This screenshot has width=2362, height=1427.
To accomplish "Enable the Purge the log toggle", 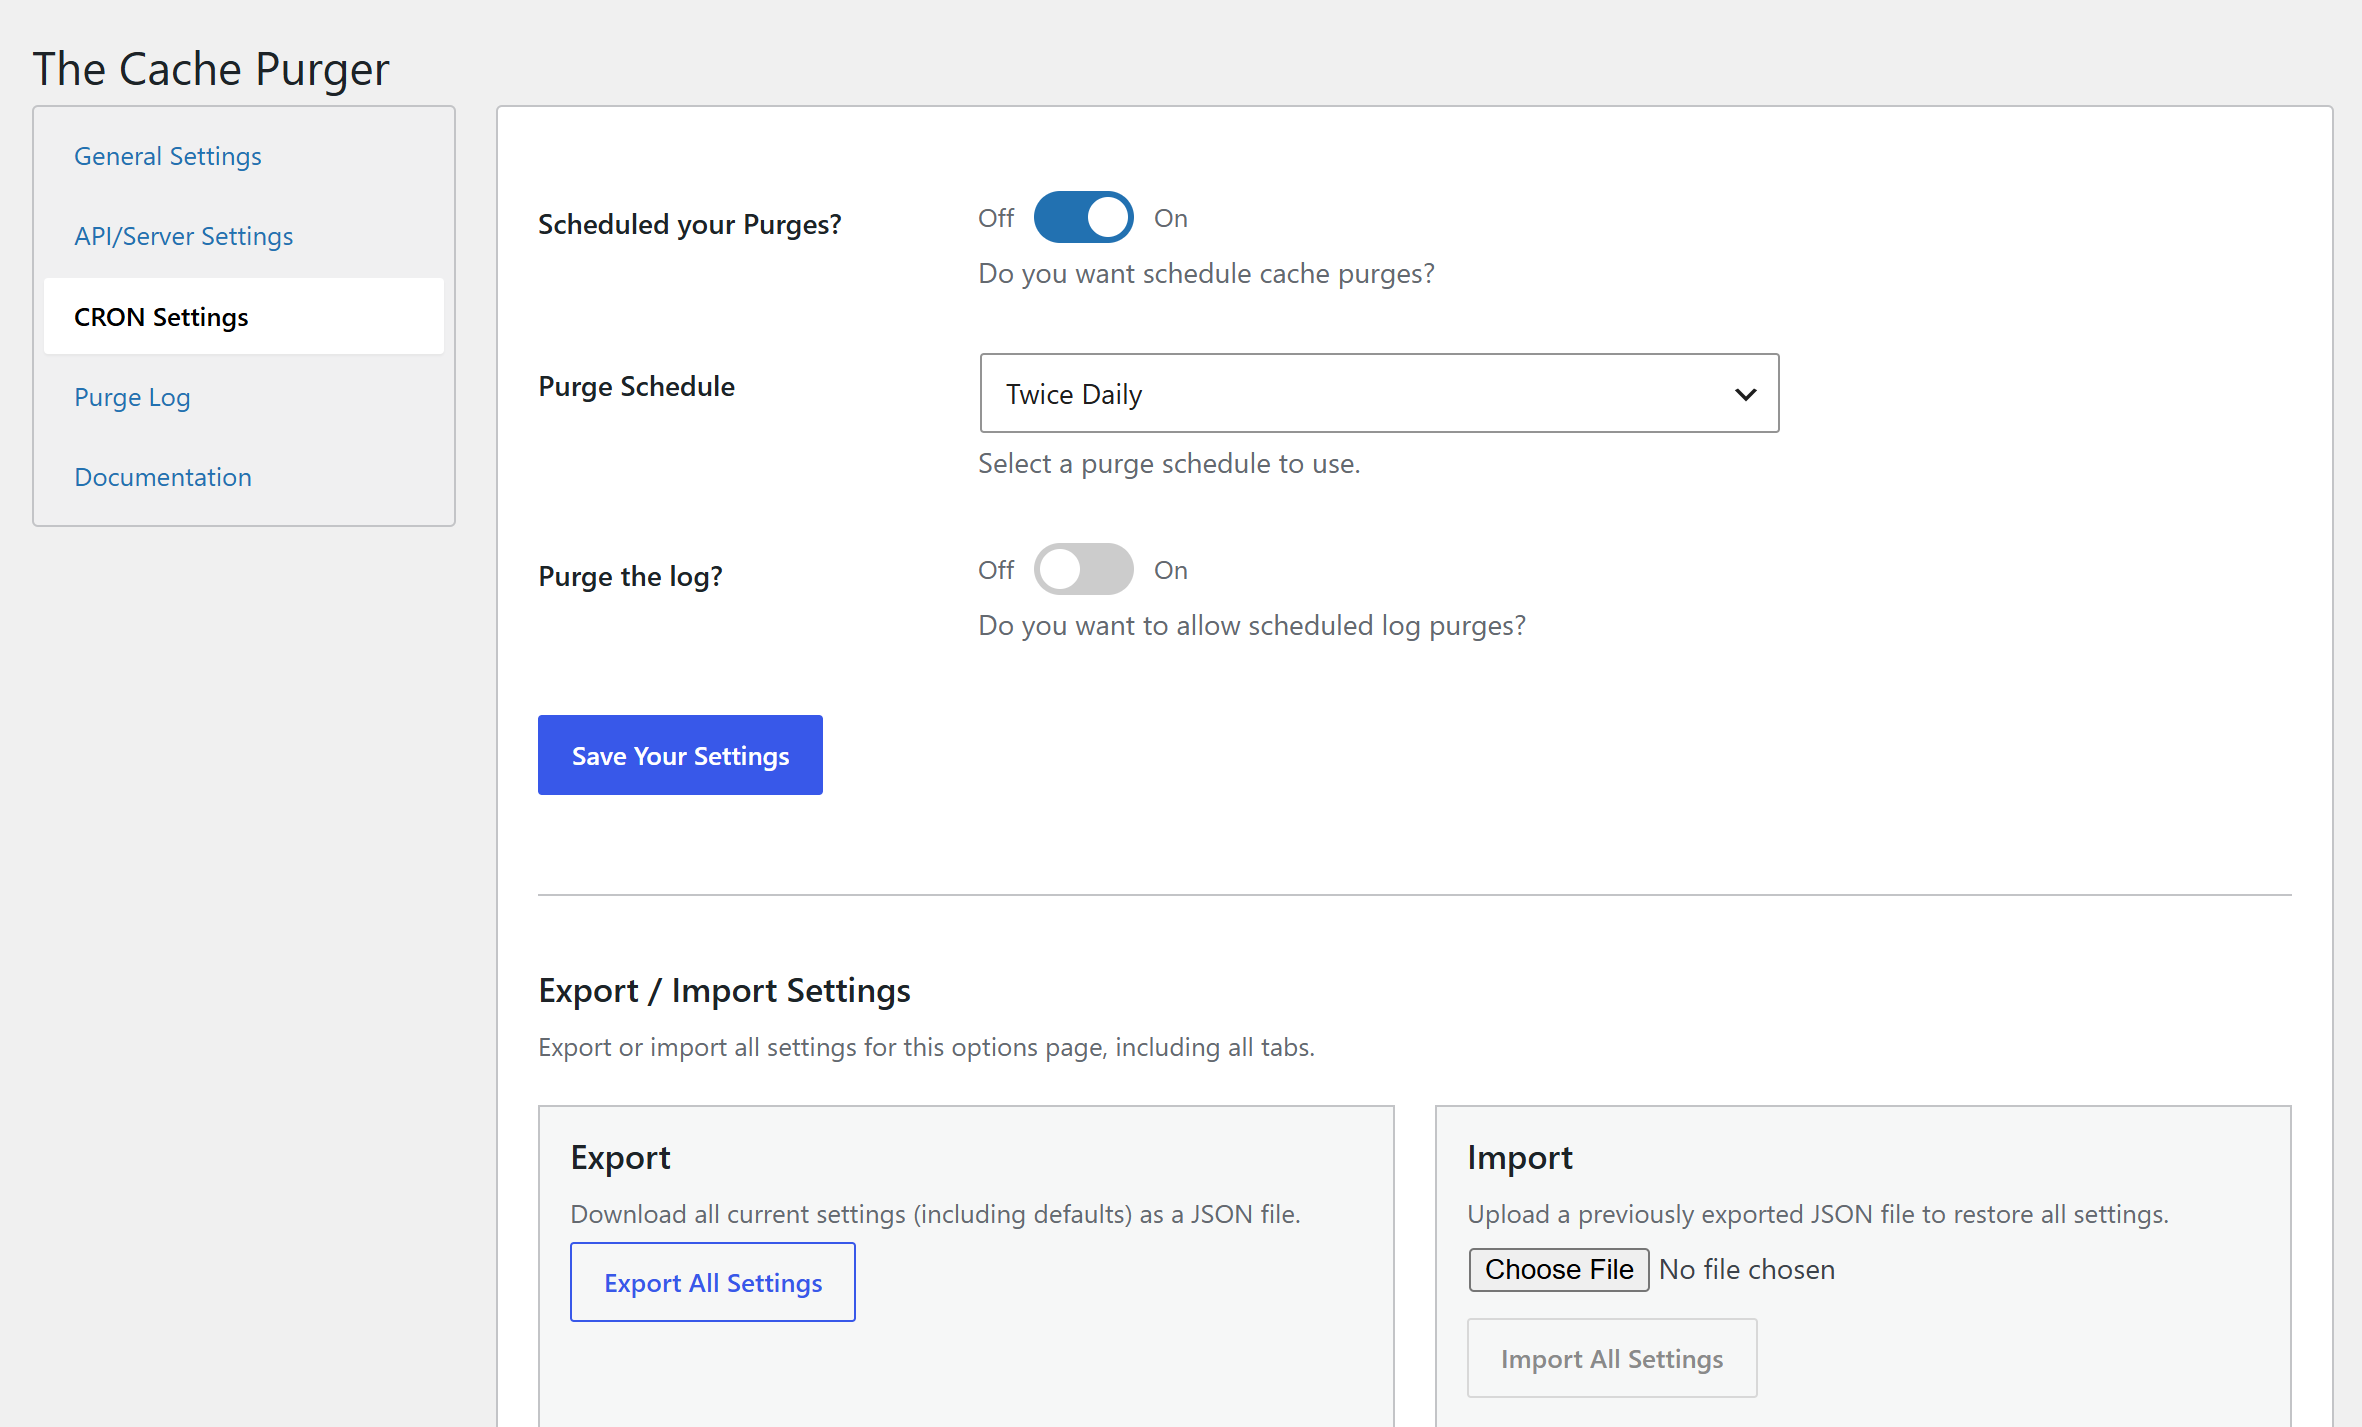I will click(x=1083, y=569).
